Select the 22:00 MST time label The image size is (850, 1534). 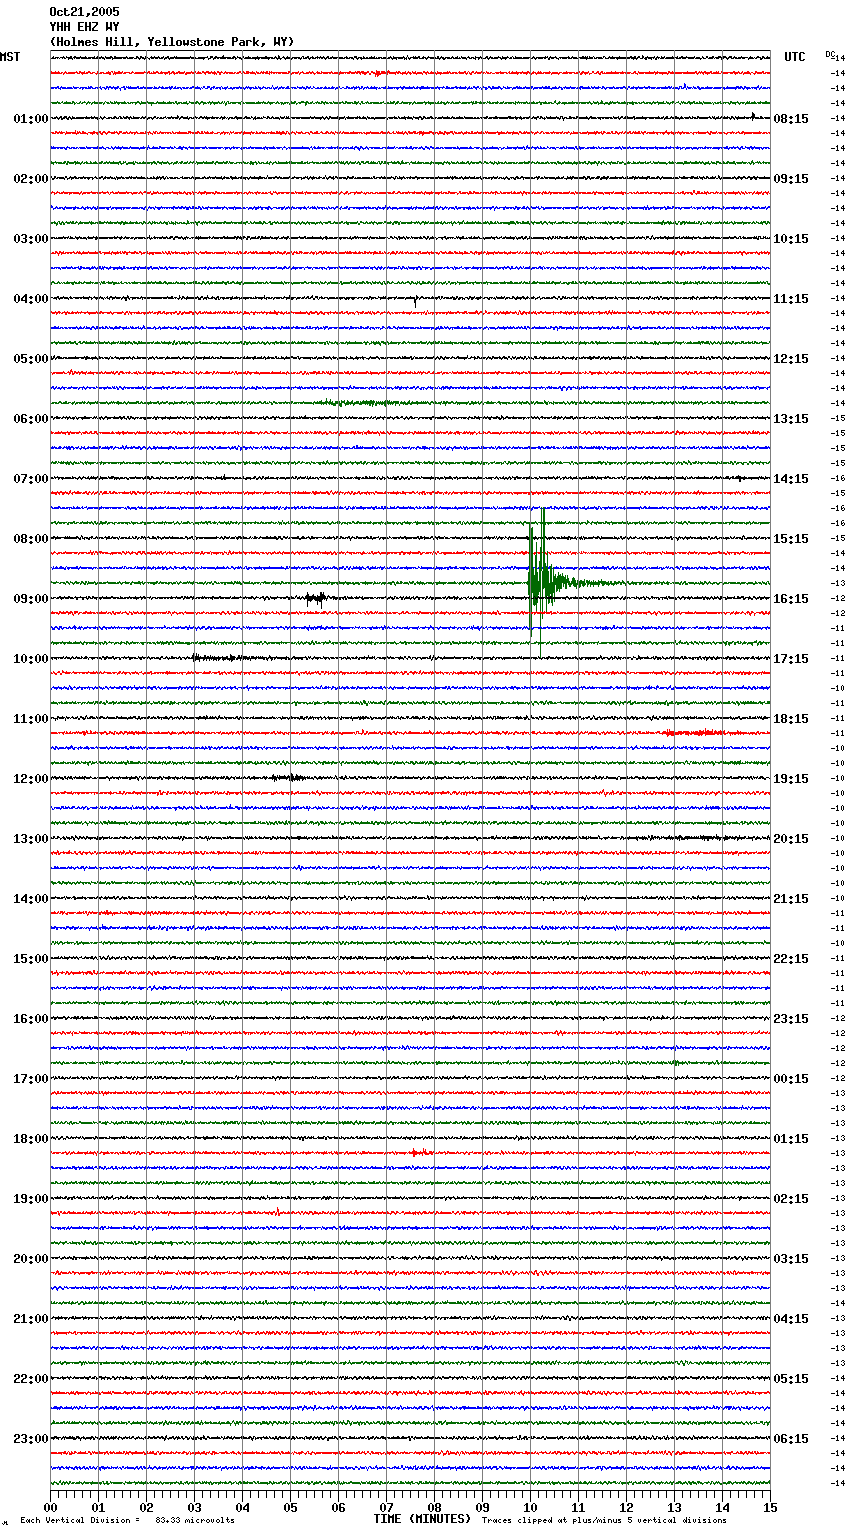tap(30, 1379)
